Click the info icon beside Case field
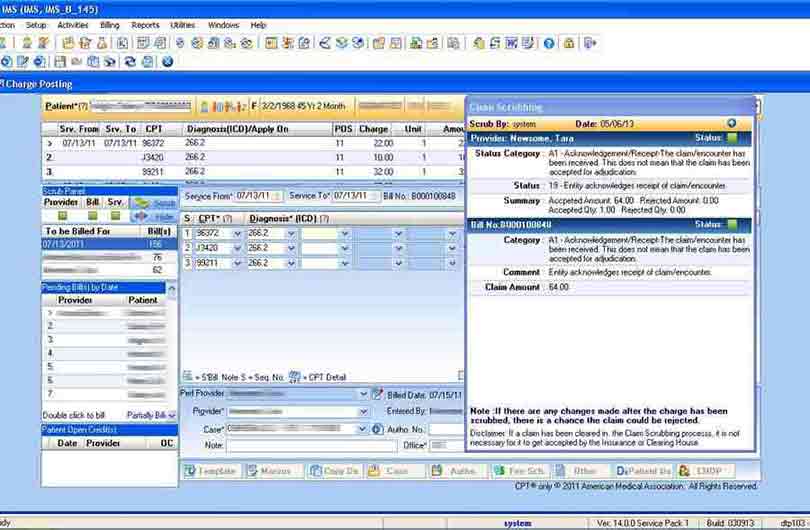 pos(378,429)
